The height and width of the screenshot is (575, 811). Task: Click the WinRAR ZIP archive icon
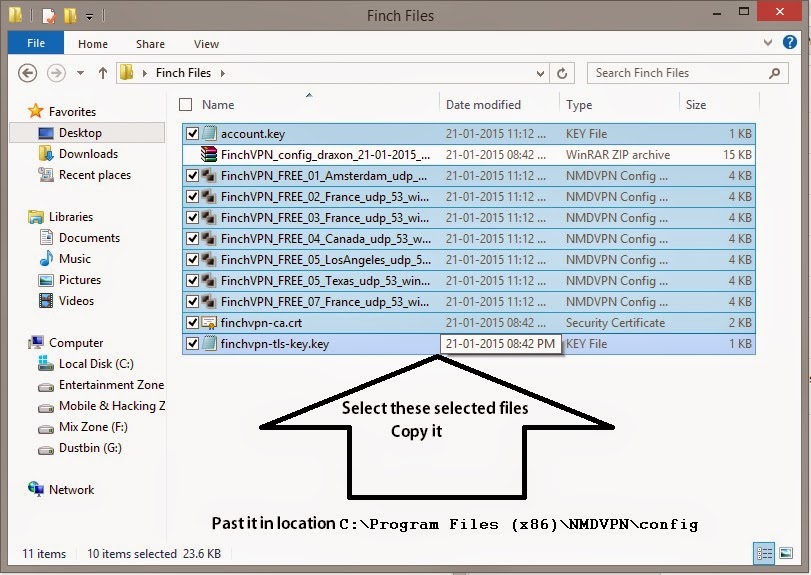point(209,154)
